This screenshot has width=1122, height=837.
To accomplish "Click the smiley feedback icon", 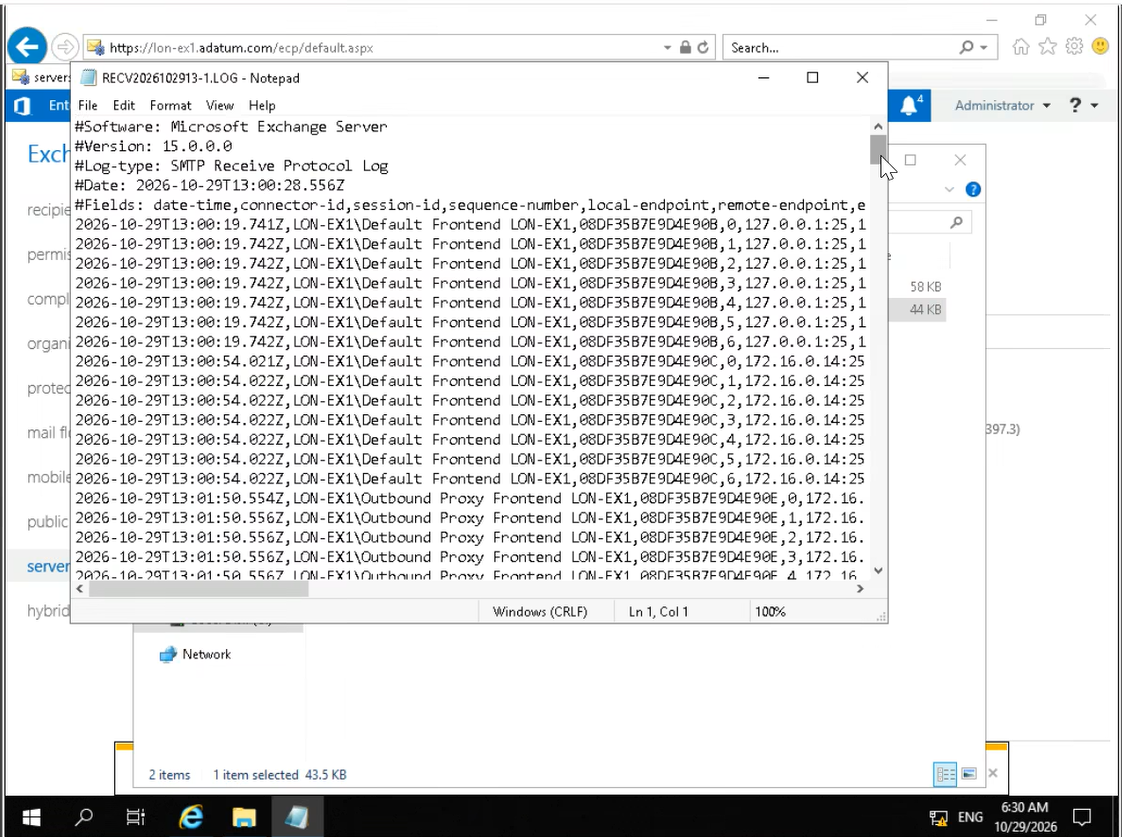I will [1101, 47].
